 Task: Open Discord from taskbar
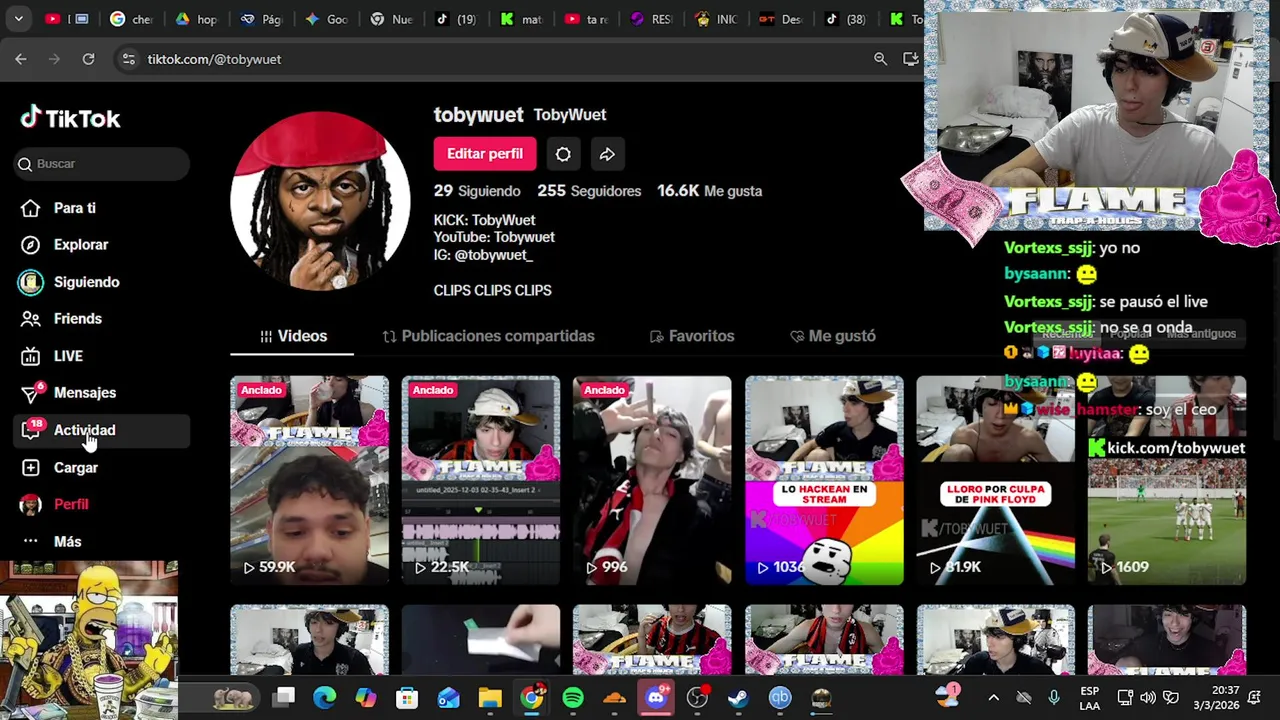(x=656, y=697)
